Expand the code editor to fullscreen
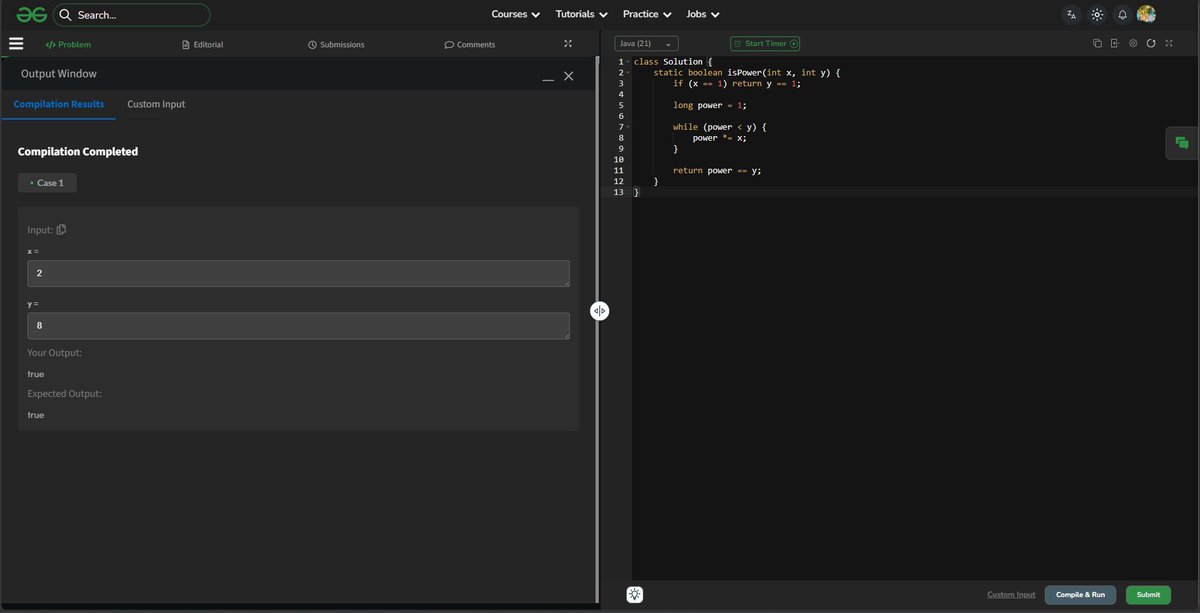 [x=1168, y=43]
